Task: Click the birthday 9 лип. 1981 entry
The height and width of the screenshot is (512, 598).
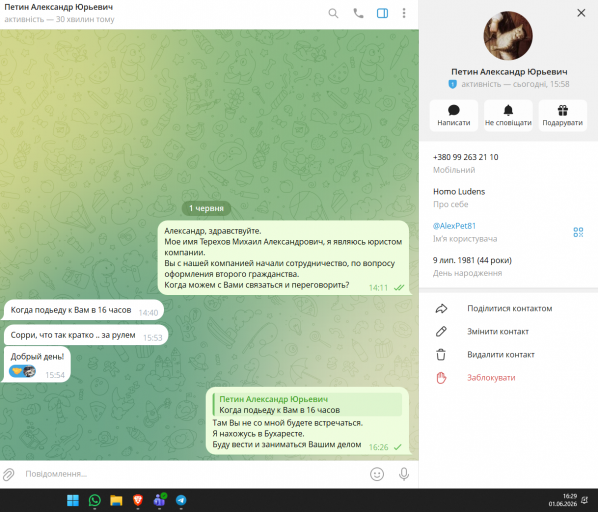Action: 472,260
